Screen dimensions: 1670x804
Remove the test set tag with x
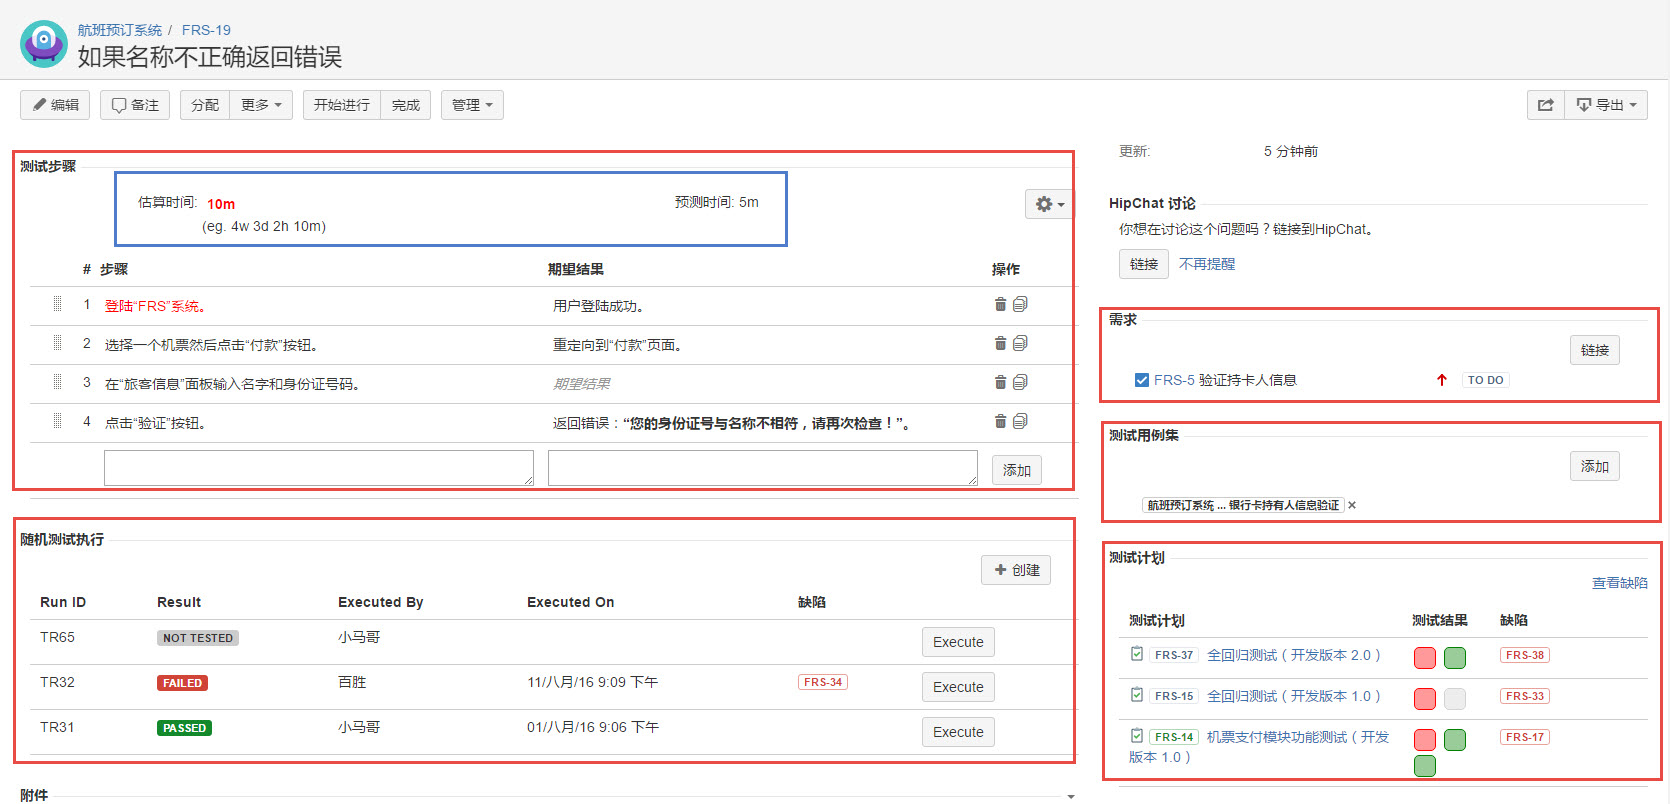coord(1352,506)
